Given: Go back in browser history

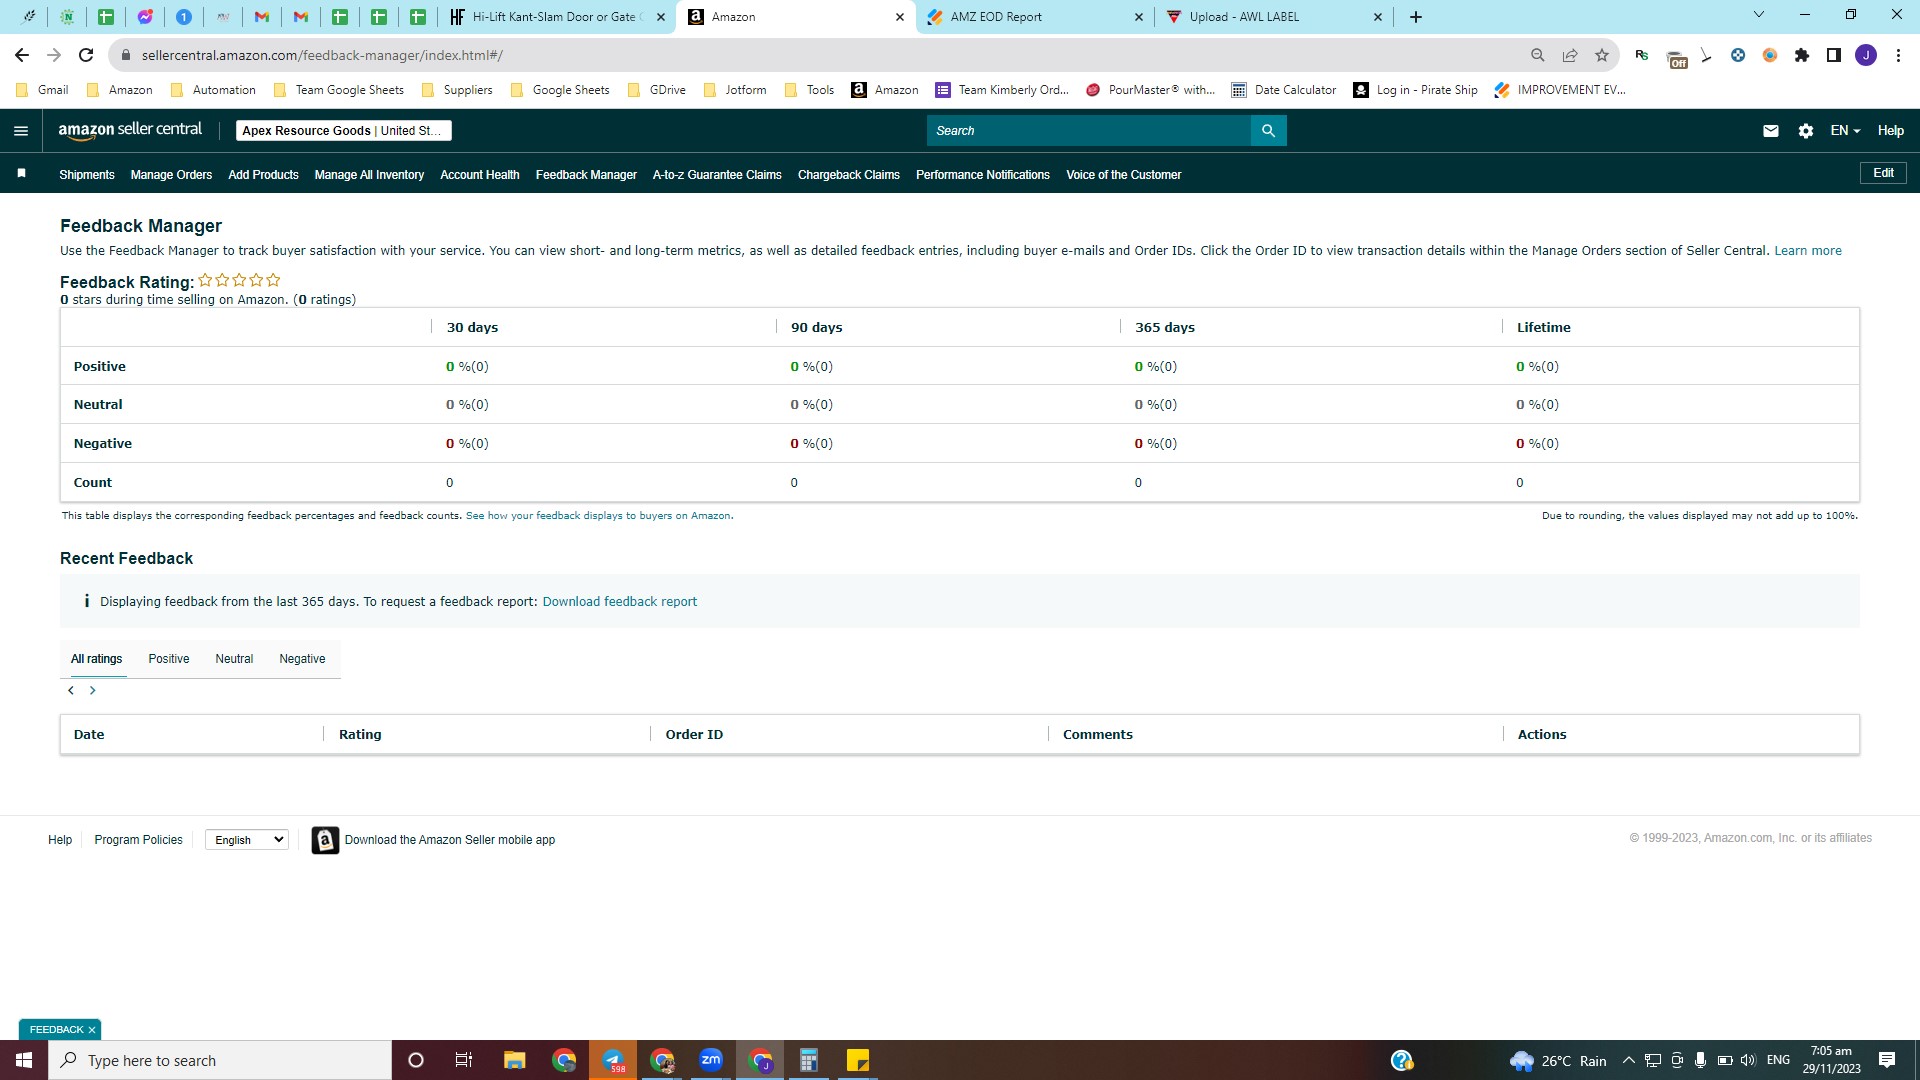Looking at the screenshot, I should tap(22, 55).
